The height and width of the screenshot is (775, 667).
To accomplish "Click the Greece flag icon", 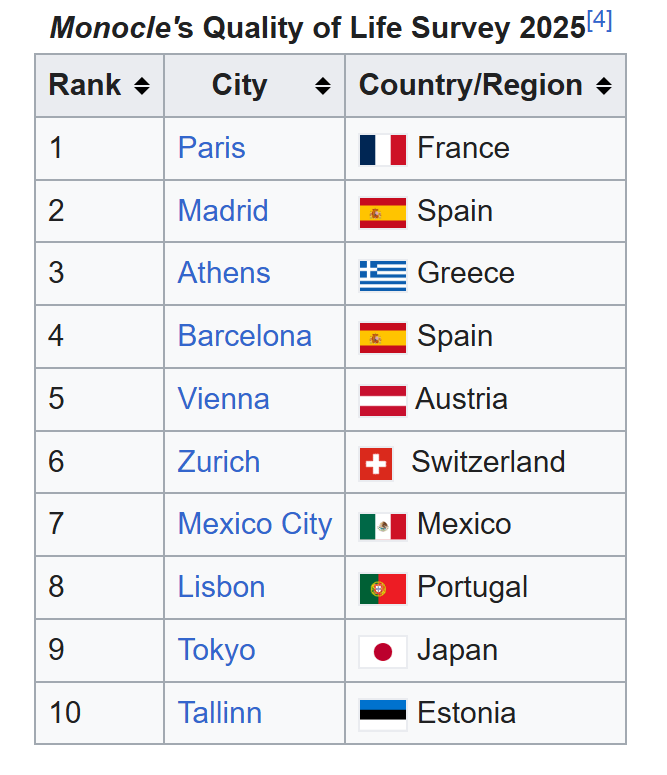I will coord(382,274).
